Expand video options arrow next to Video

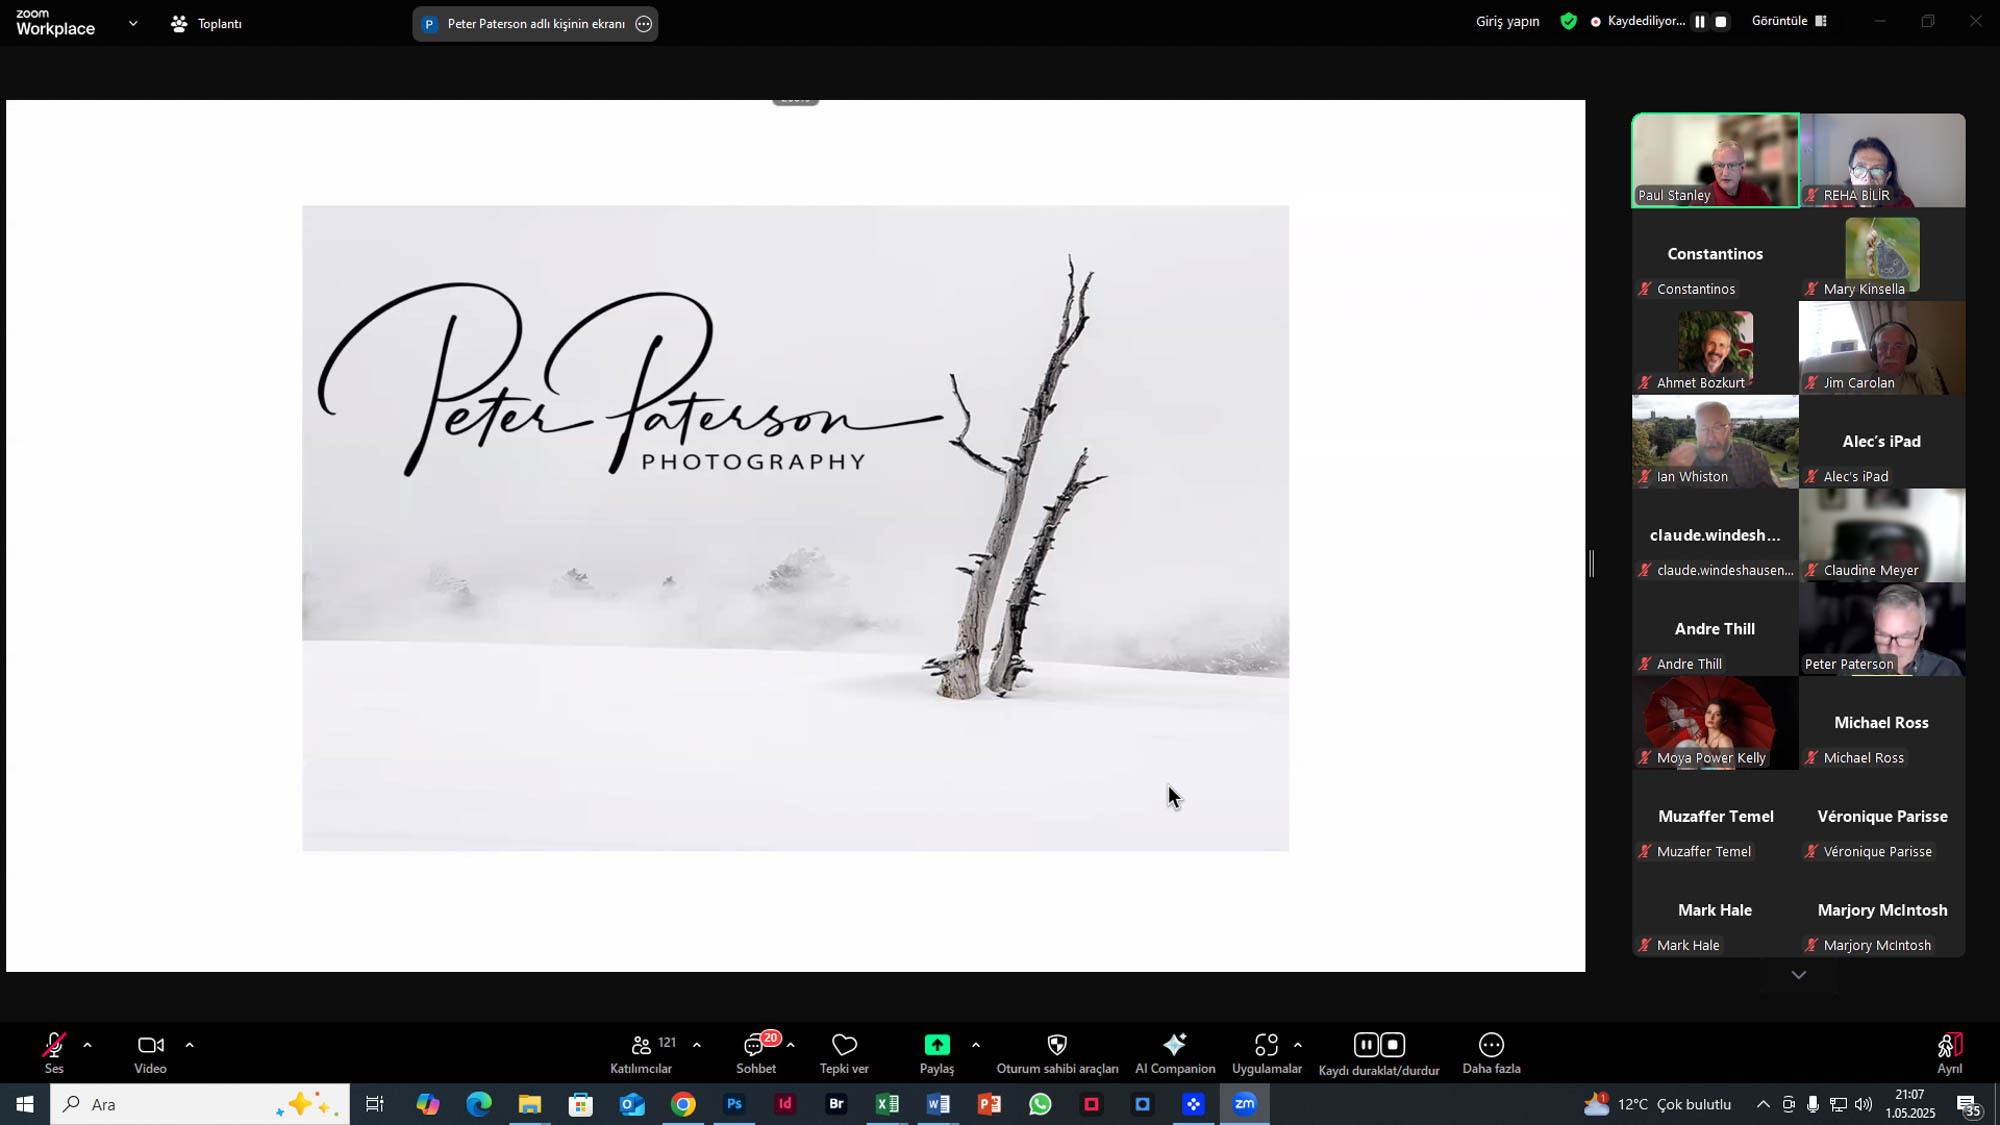click(189, 1045)
